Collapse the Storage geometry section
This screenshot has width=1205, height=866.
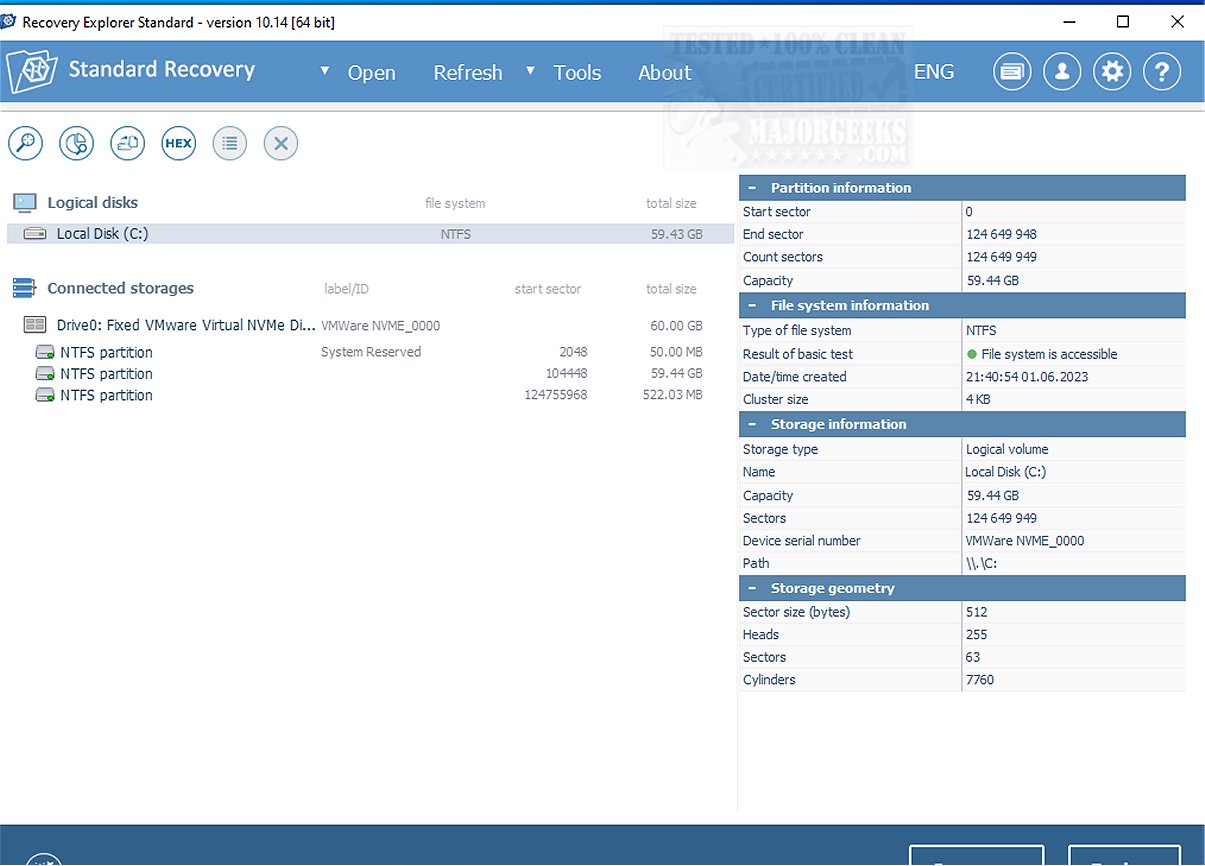(x=751, y=588)
